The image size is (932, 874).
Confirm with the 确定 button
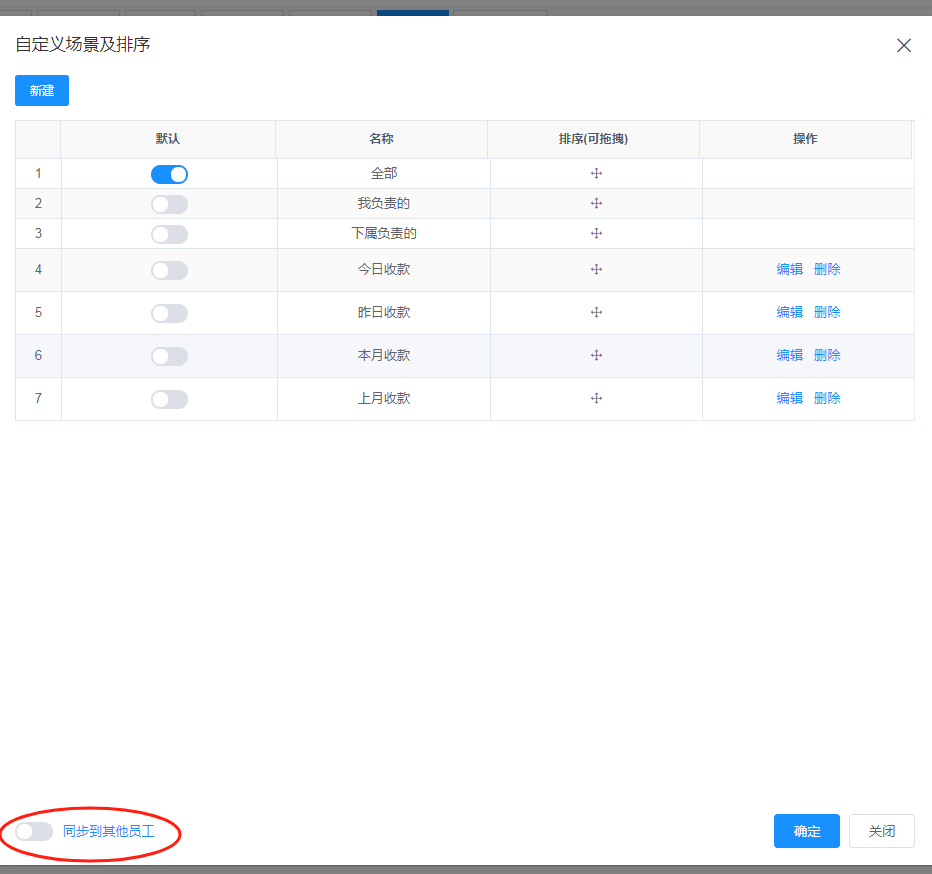click(x=806, y=831)
